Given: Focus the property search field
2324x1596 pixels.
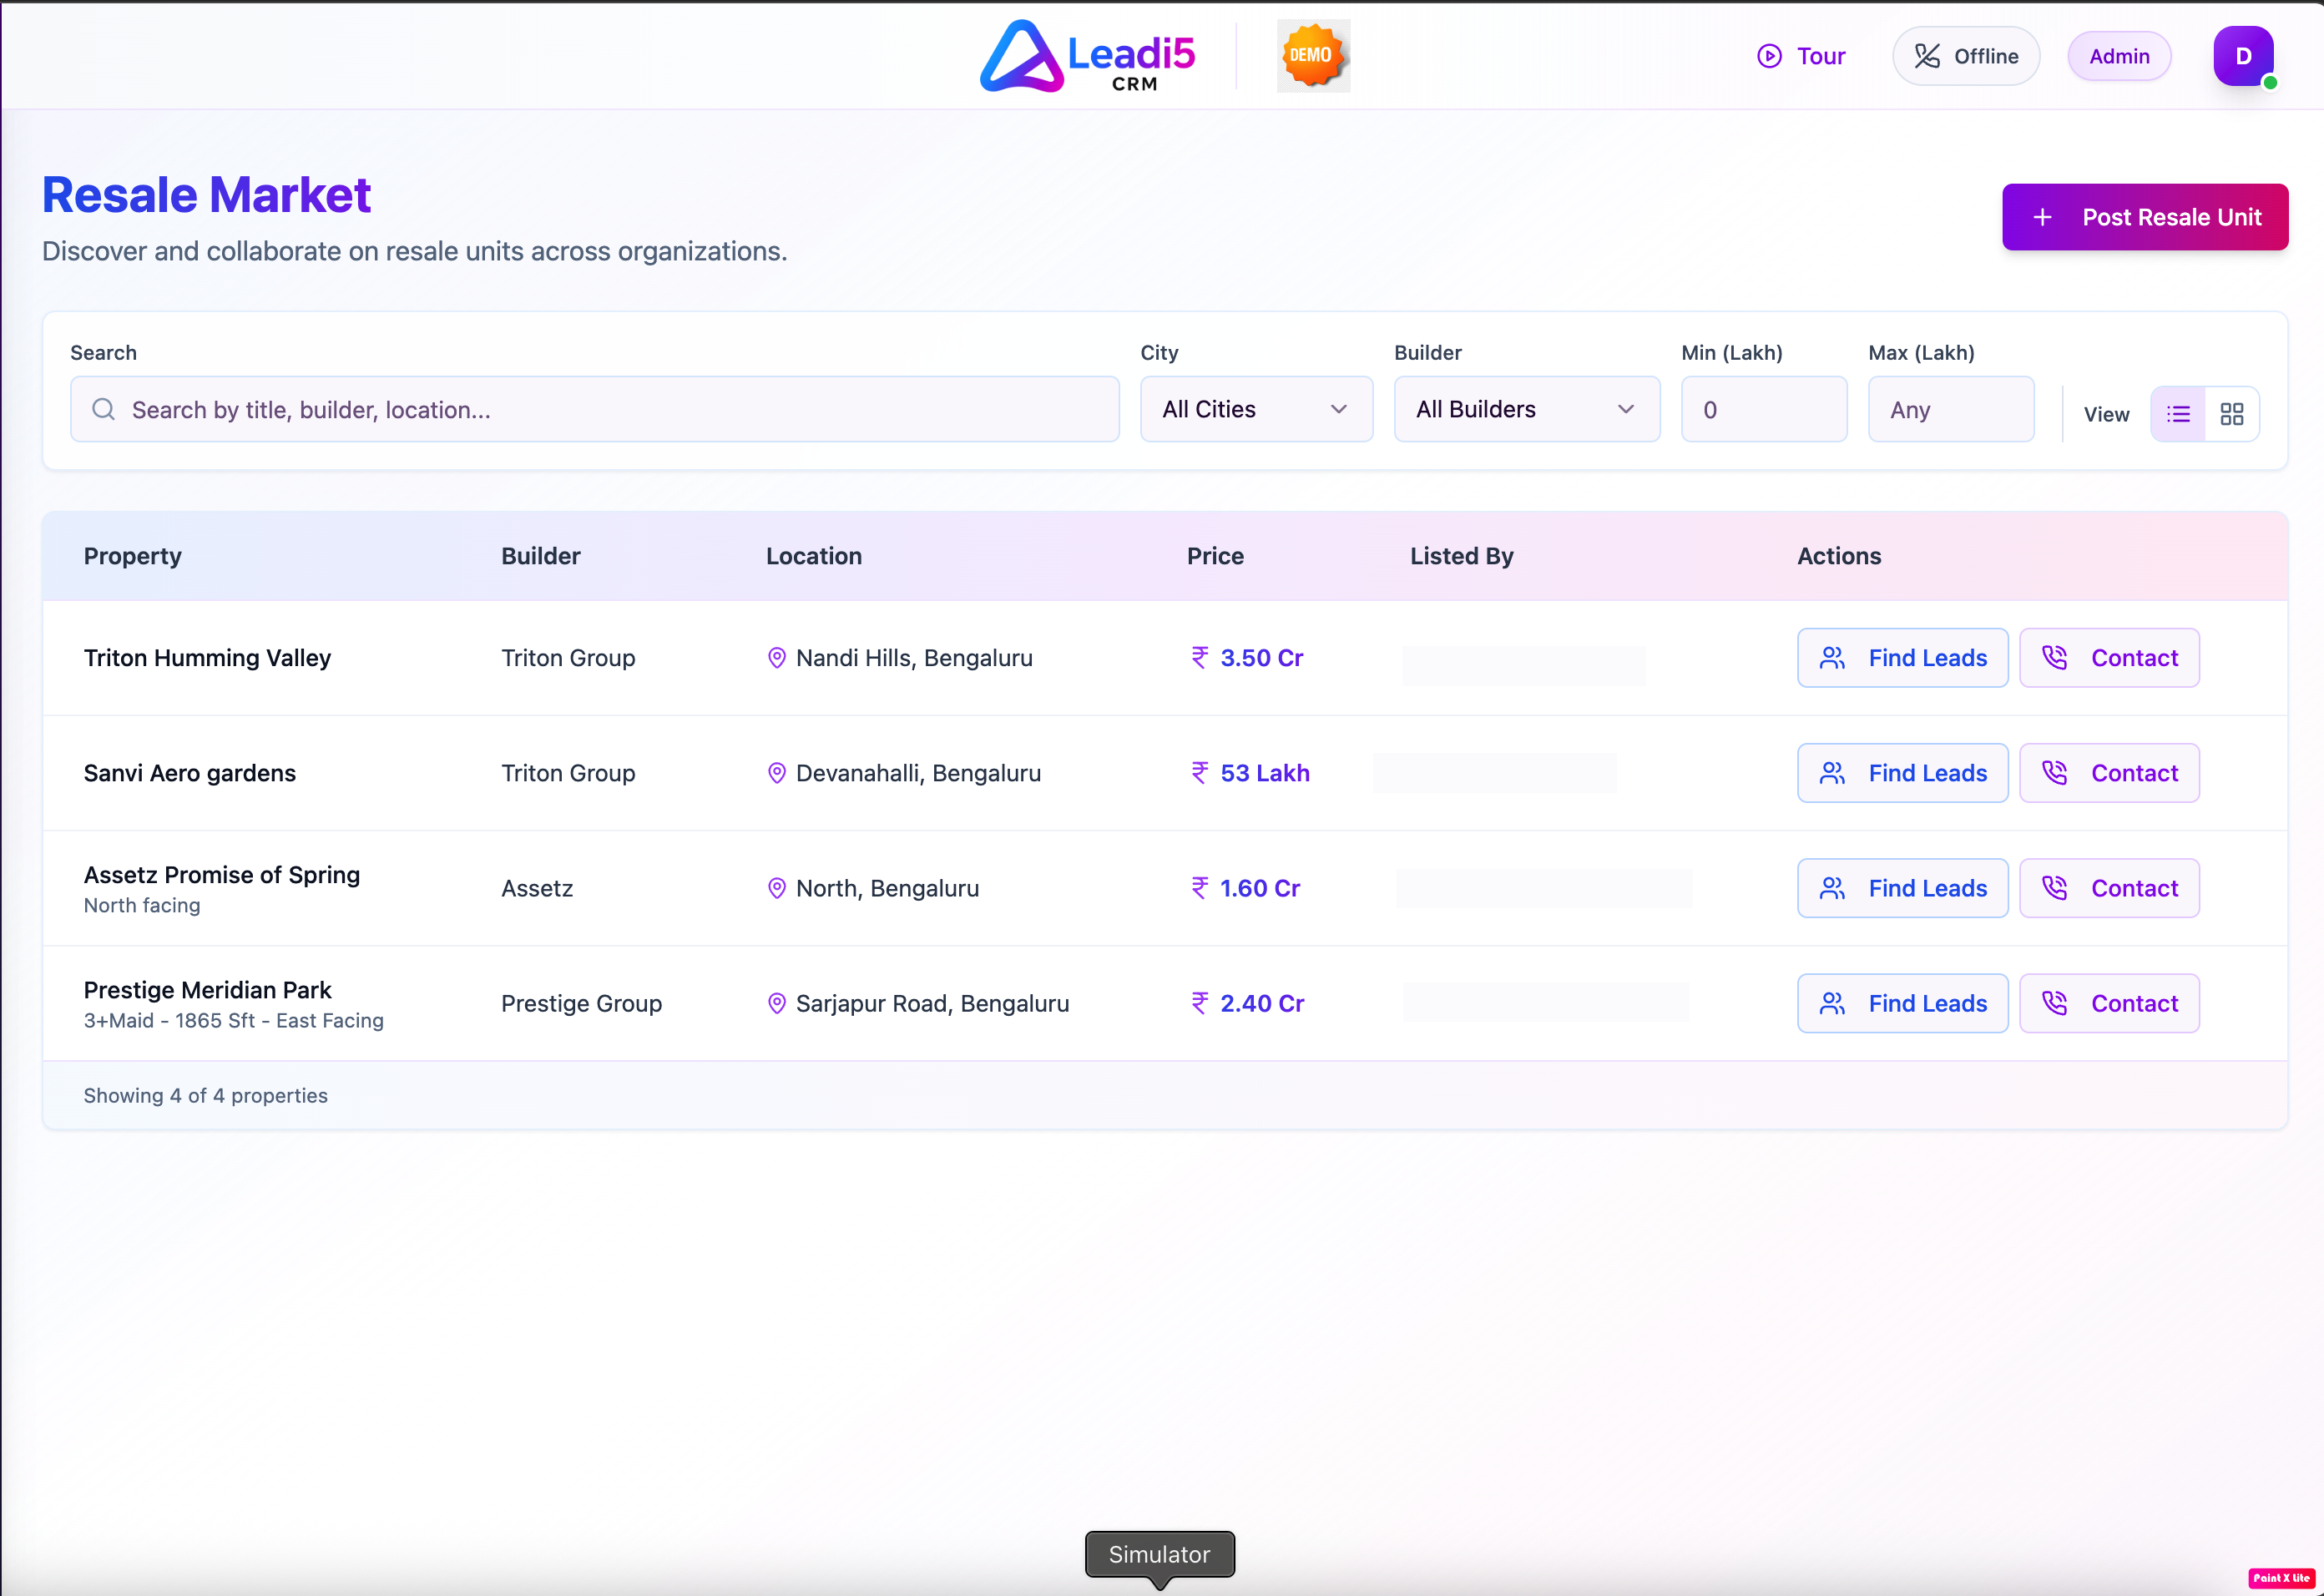Looking at the screenshot, I should pos(595,409).
